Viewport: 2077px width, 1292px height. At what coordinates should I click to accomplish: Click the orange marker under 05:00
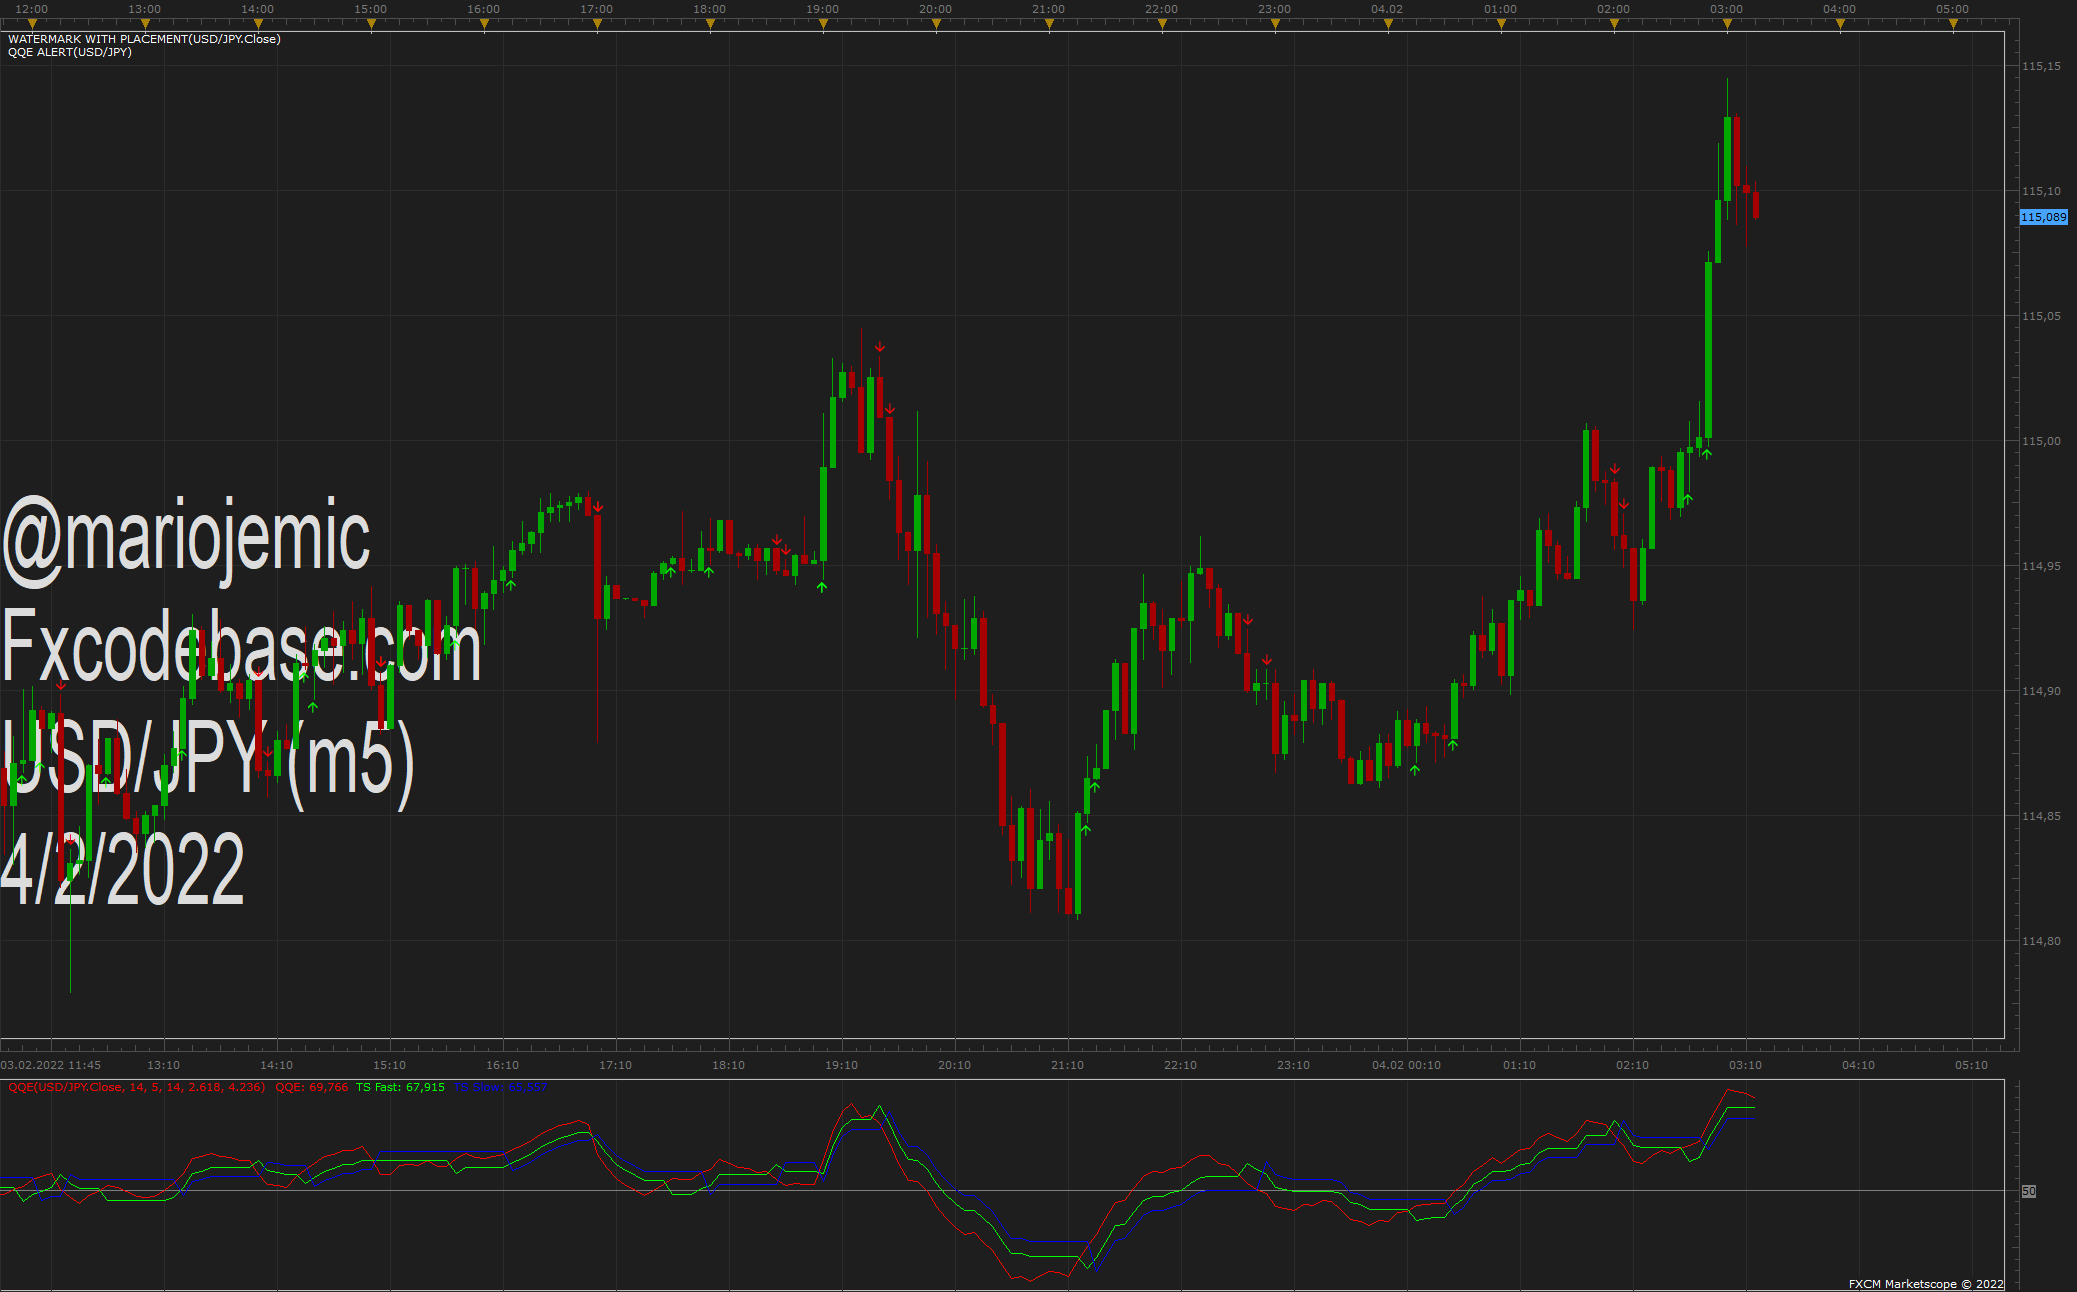pyautogui.click(x=1953, y=24)
